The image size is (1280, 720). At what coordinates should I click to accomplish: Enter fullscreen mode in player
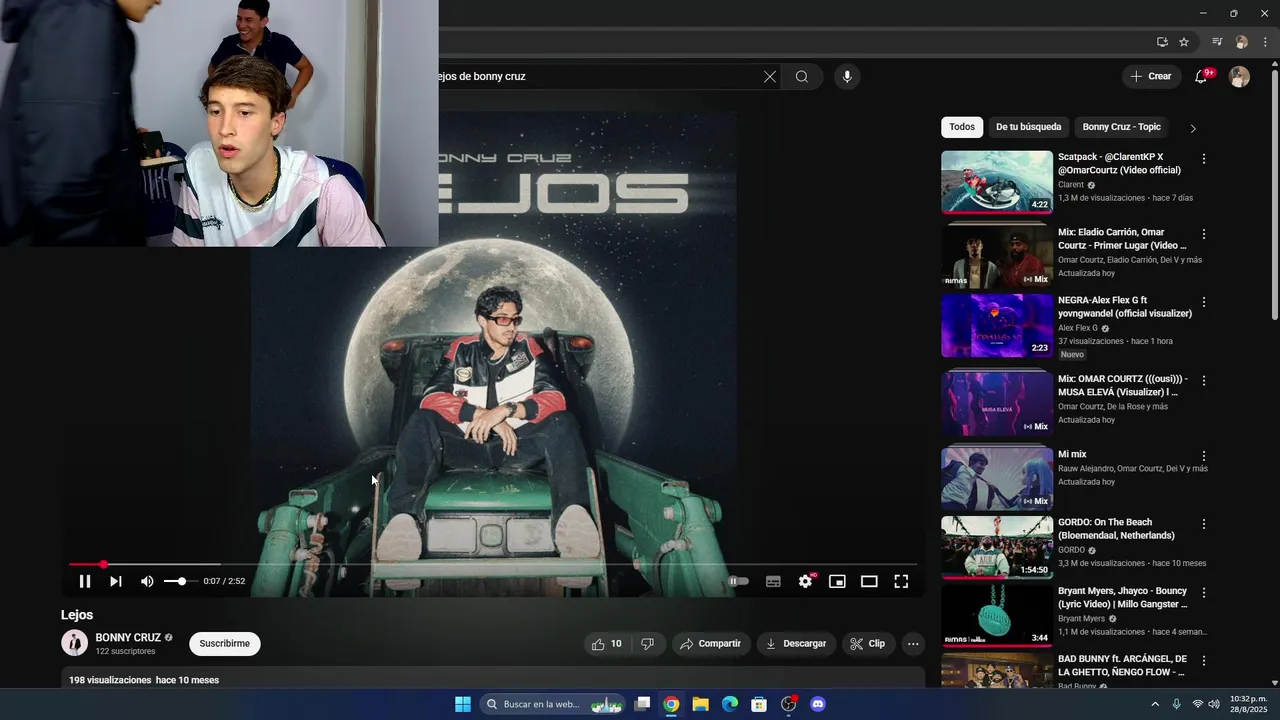click(x=901, y=581)
